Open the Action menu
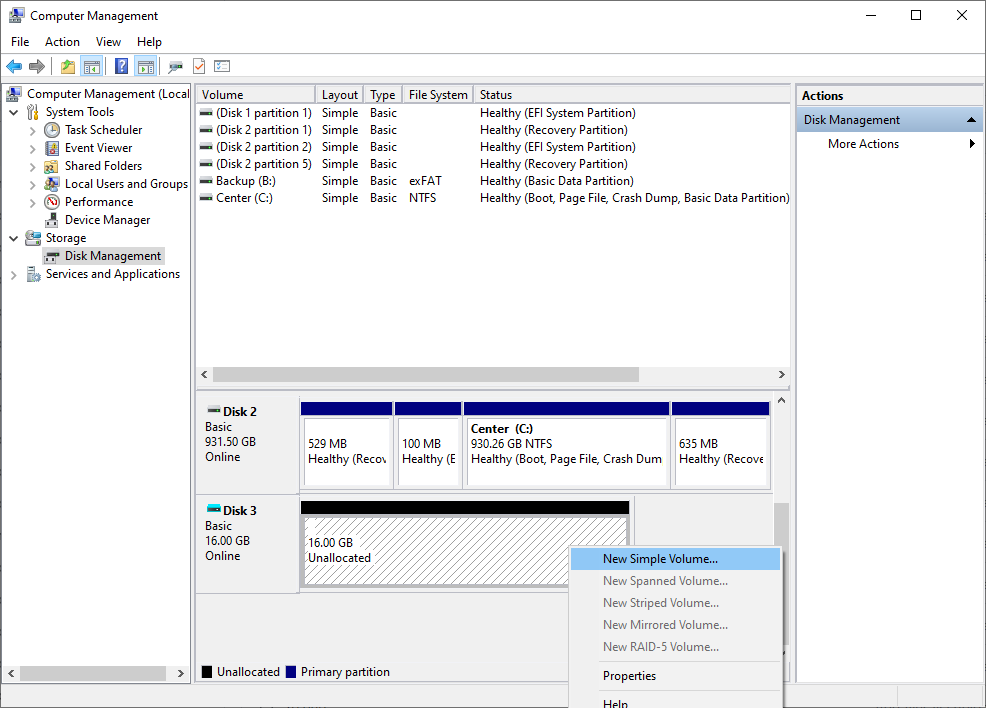Viewport: 986px width, 708px height. pyautogui.click(x=62, y=41)
